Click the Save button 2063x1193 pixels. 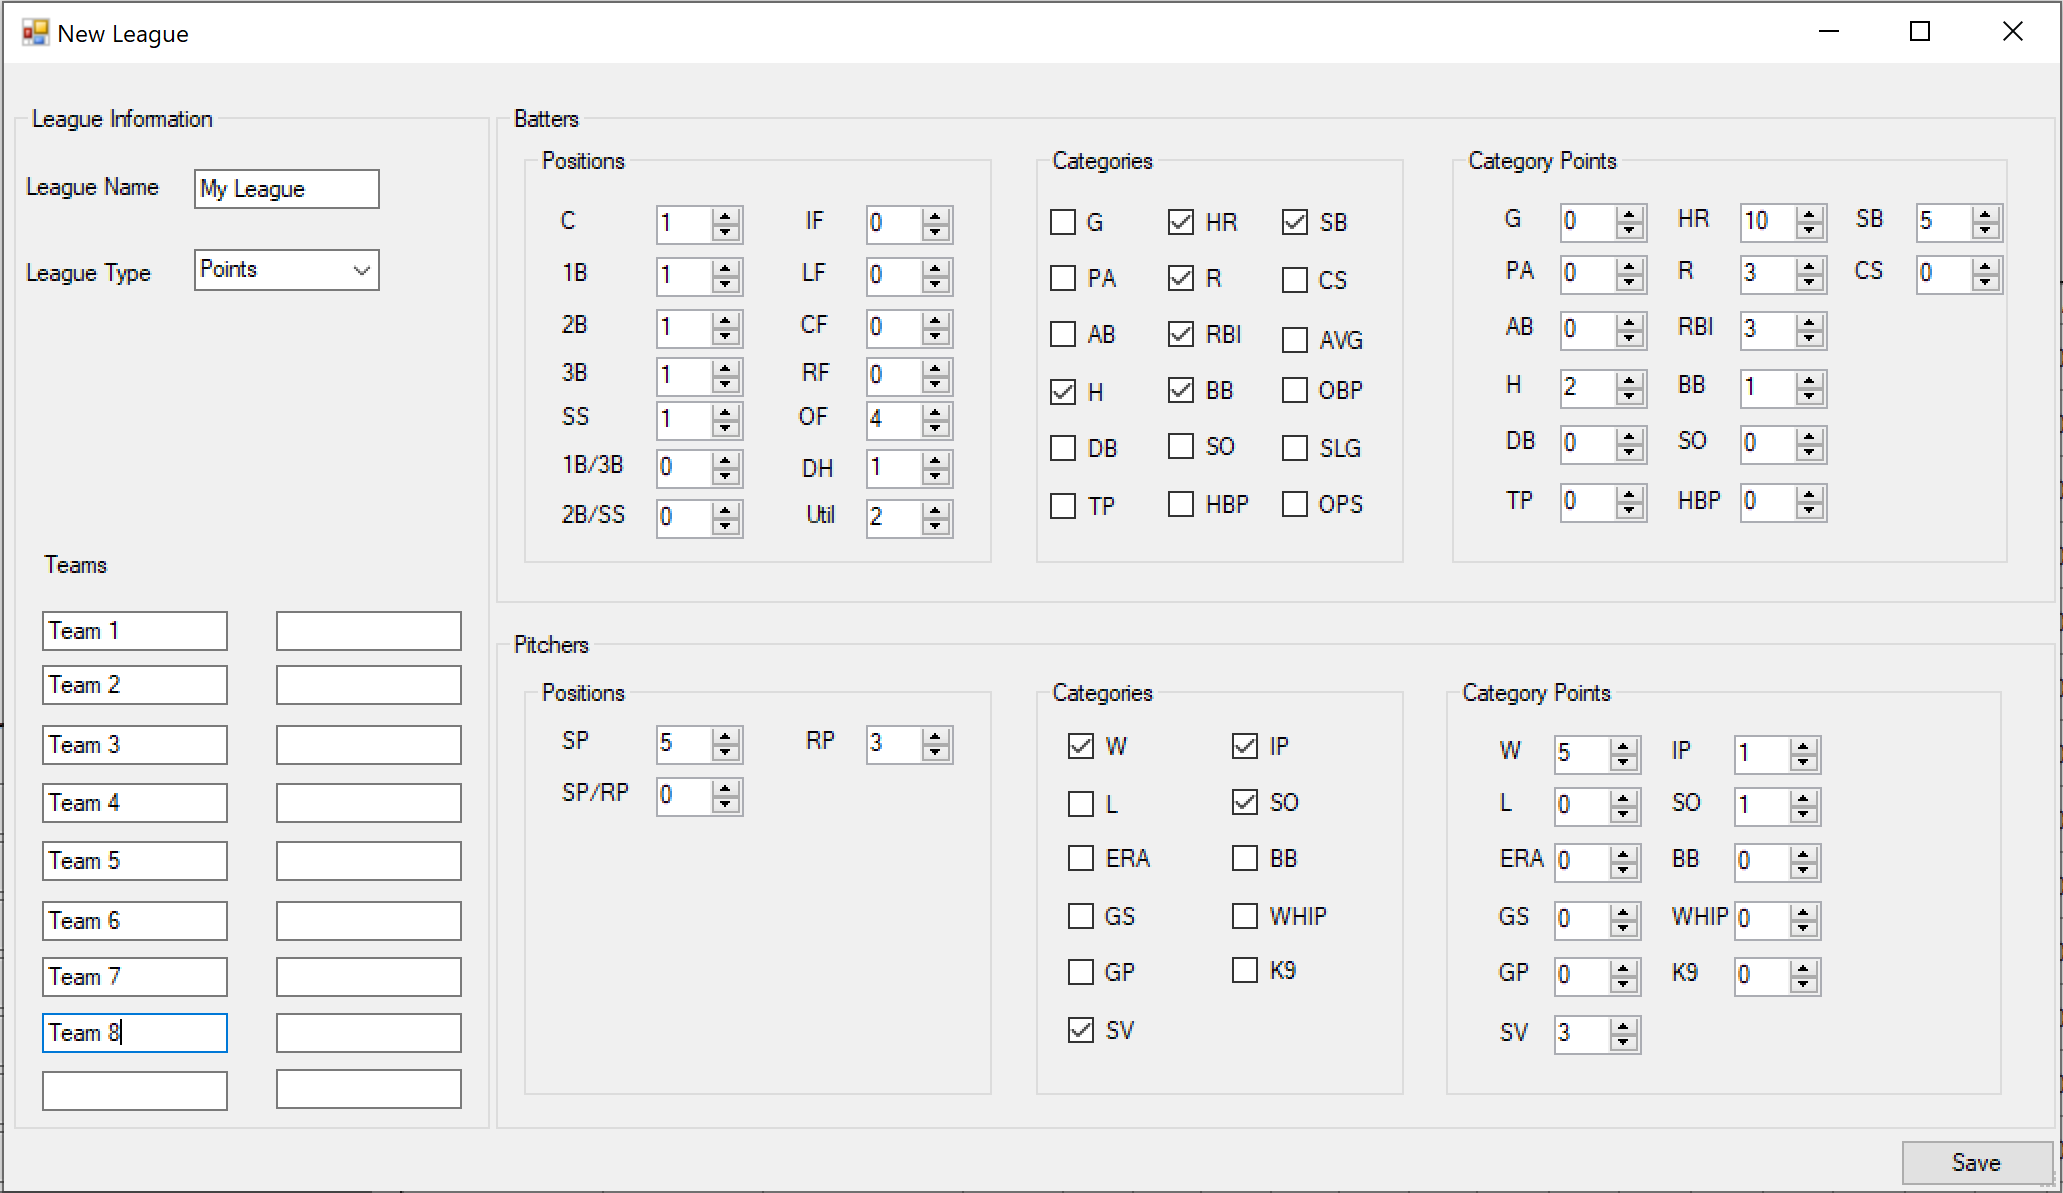pos(1976,1162)
